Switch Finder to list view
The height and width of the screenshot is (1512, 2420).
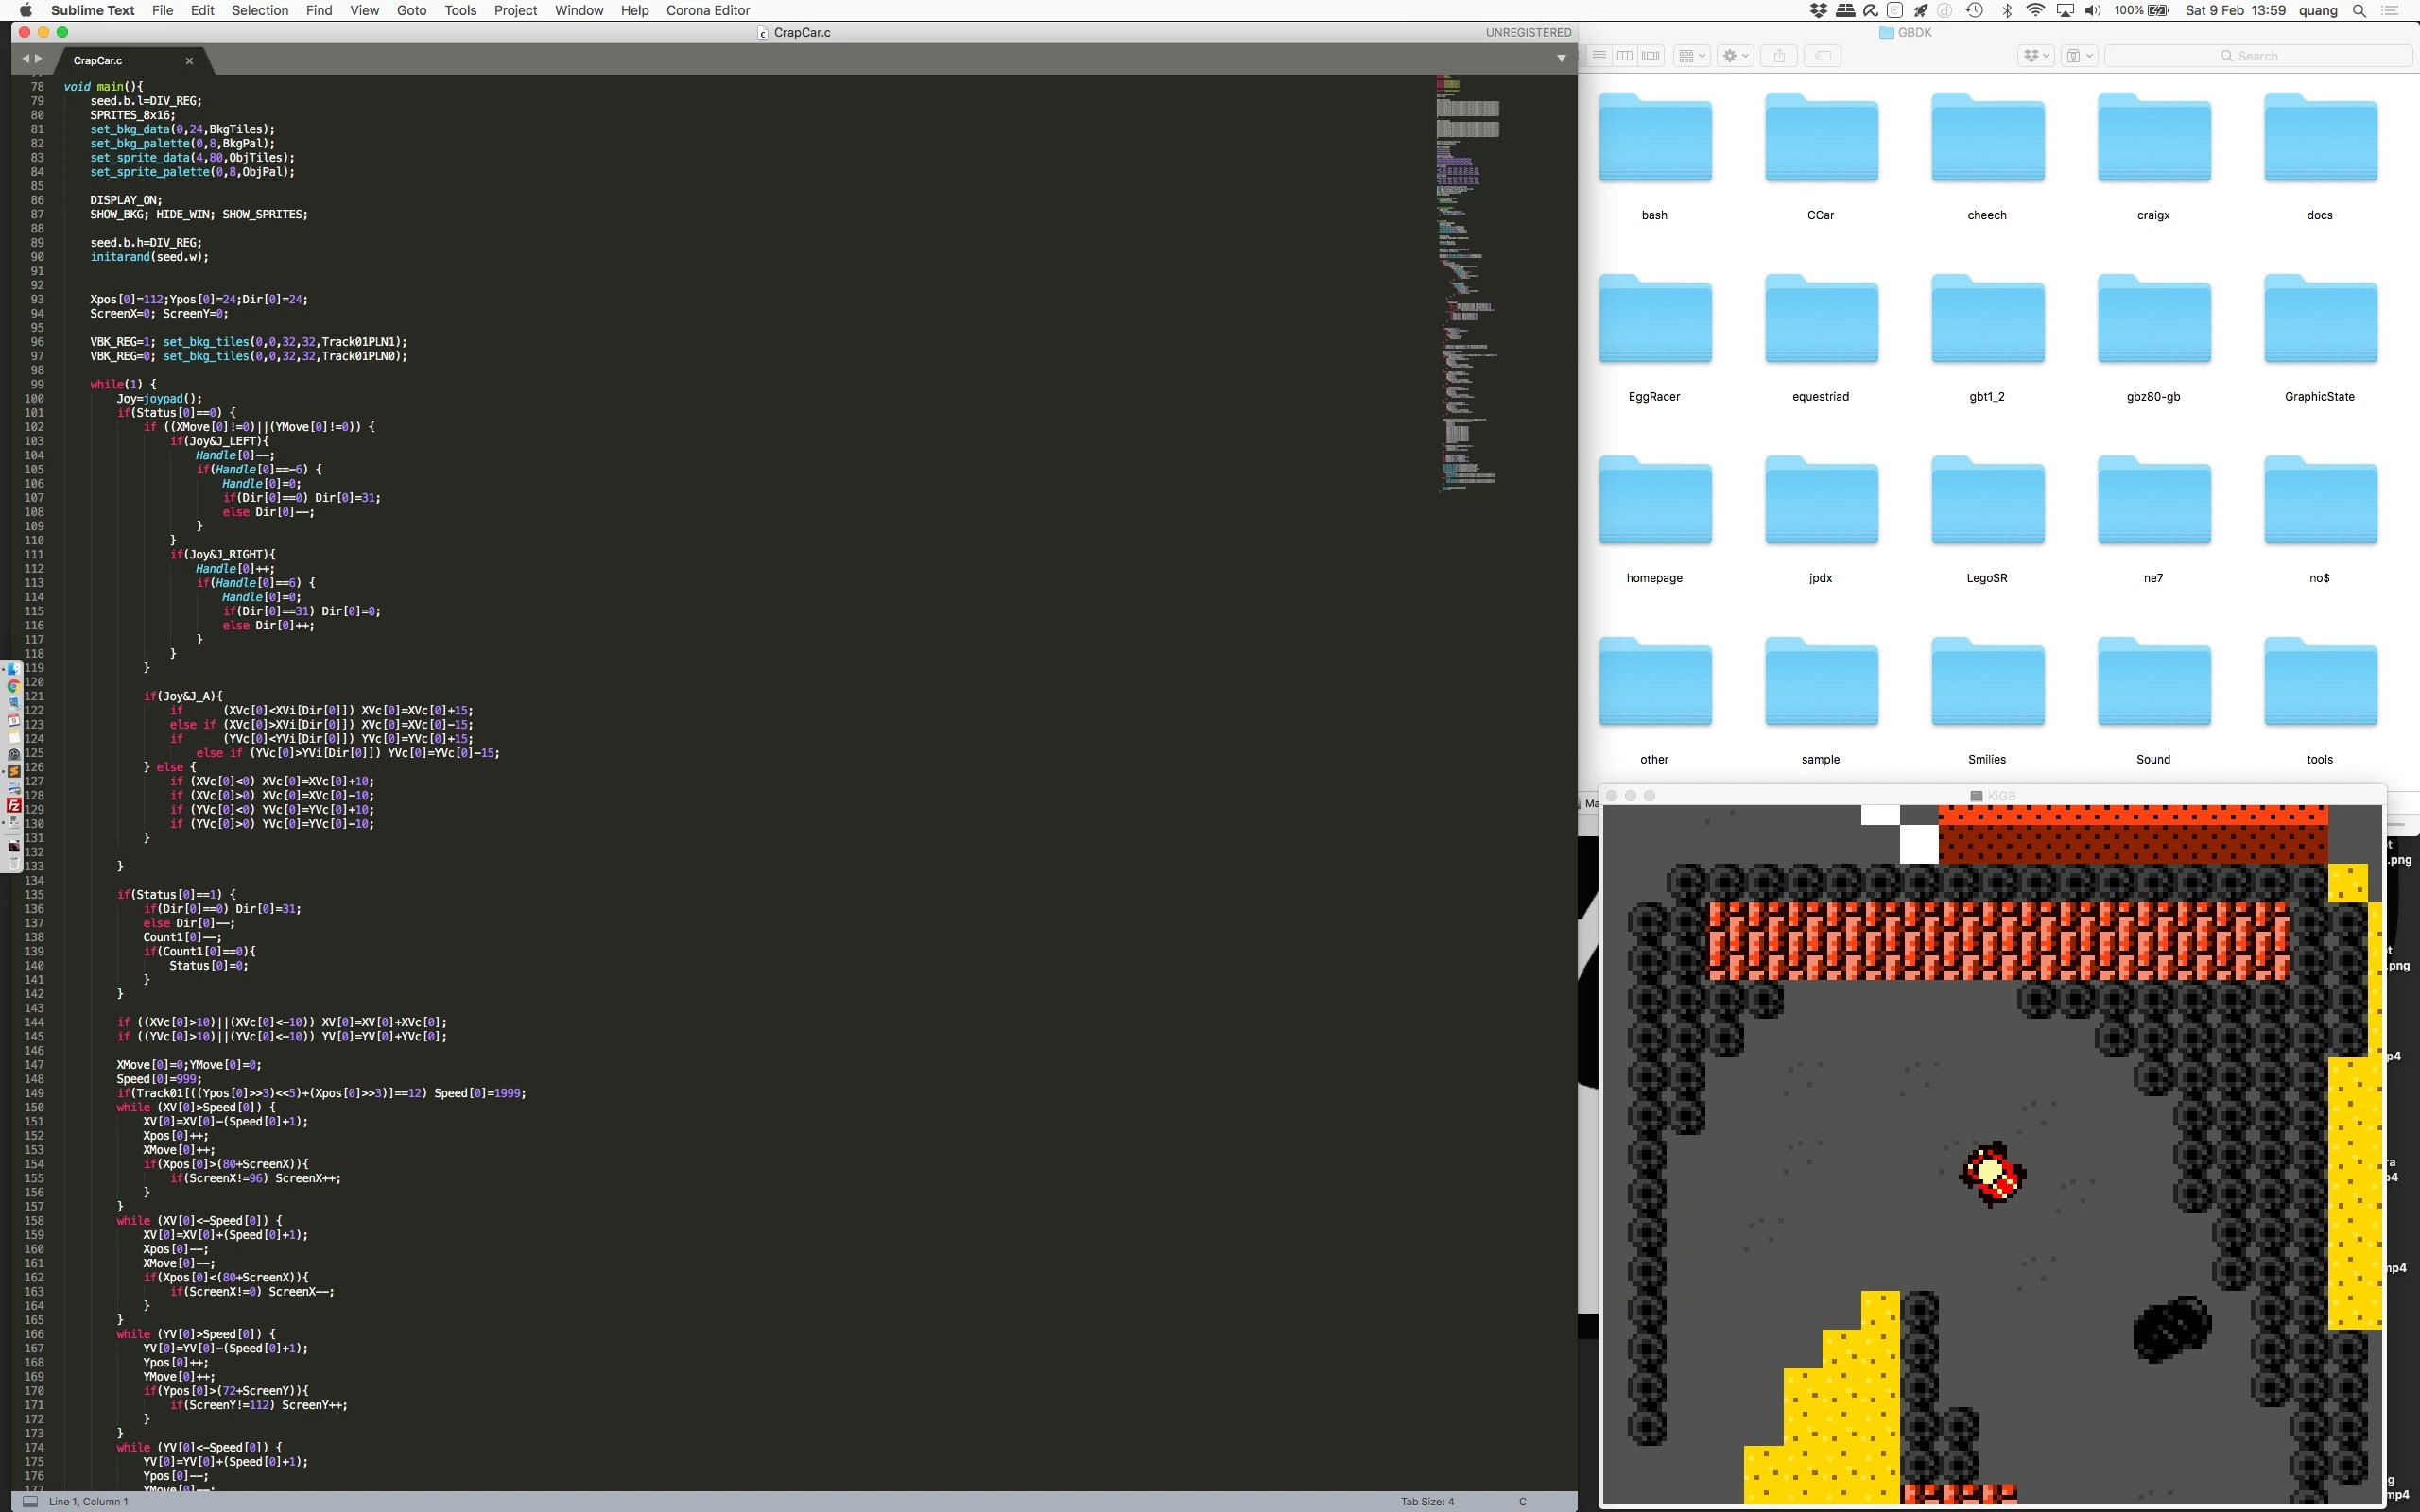pos(1599,56)
